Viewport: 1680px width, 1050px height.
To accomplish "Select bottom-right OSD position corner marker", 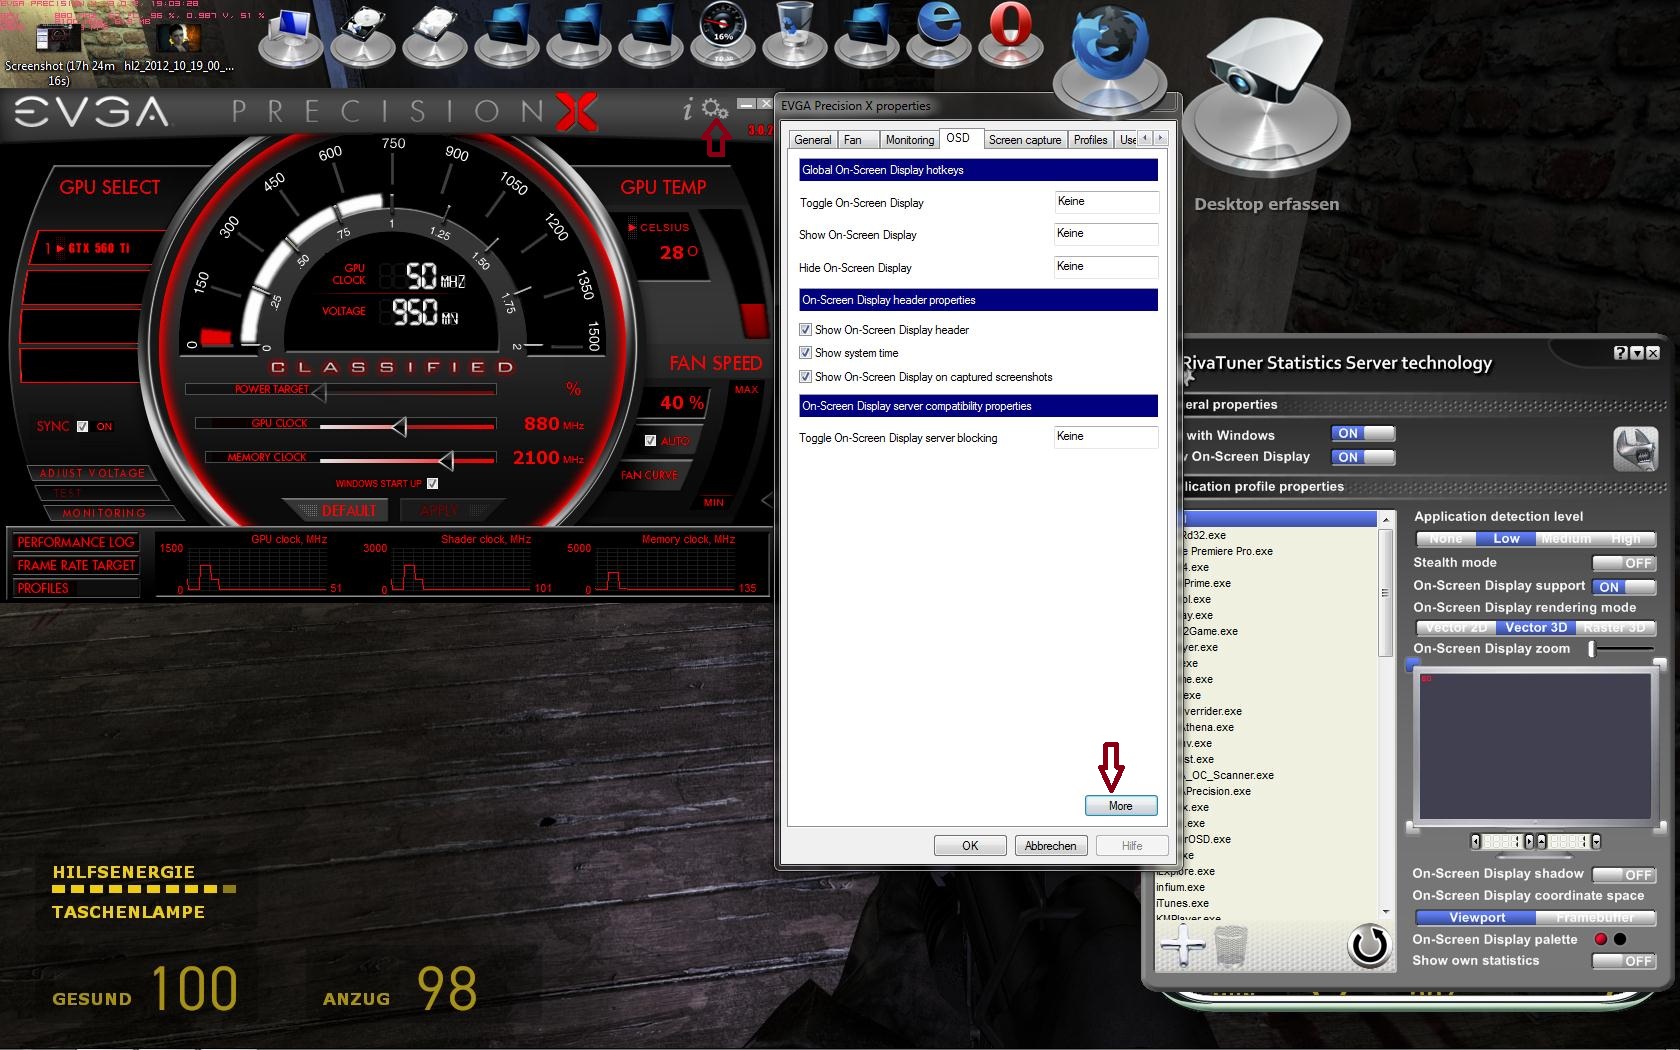I will click(x=1660, y=827).
